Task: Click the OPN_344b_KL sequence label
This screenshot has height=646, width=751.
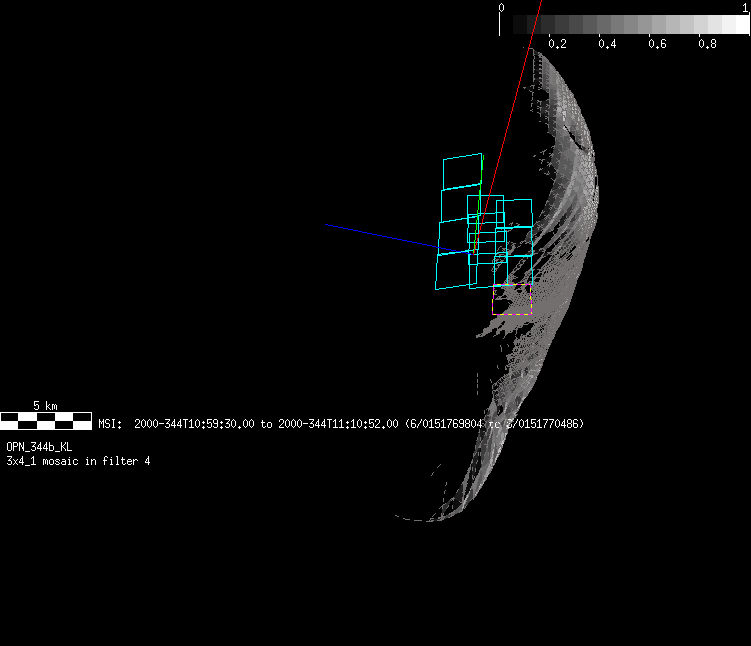Action: tap(39, 447)
